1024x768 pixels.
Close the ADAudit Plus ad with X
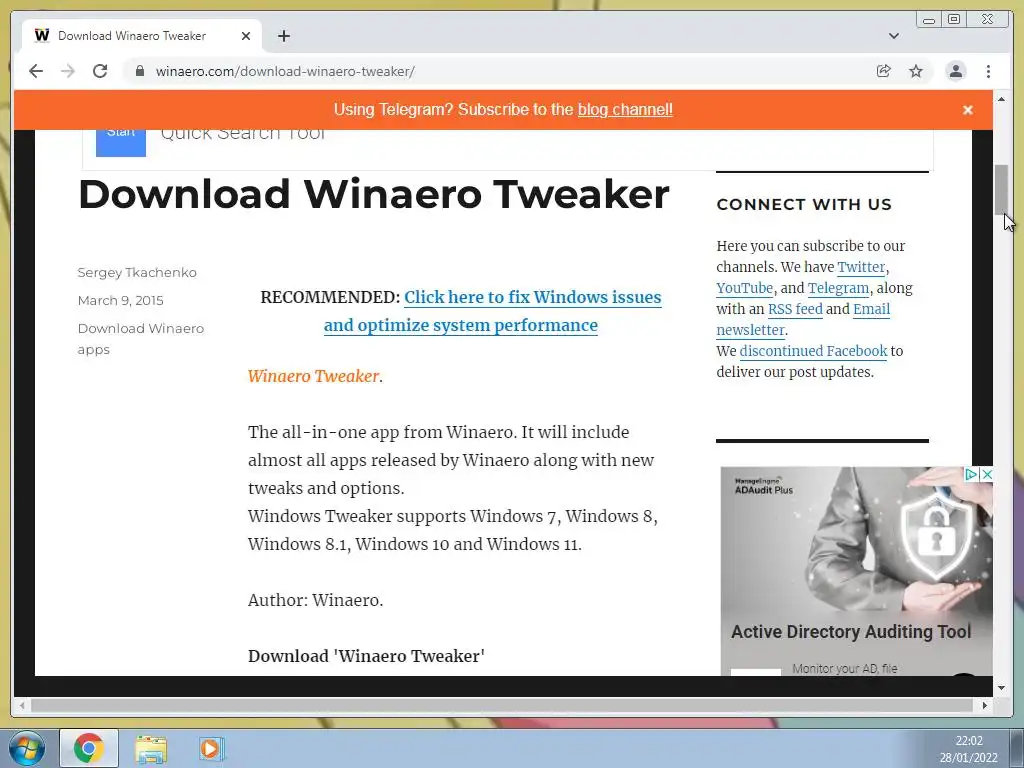pyautogui.click(x=987, y=474)
